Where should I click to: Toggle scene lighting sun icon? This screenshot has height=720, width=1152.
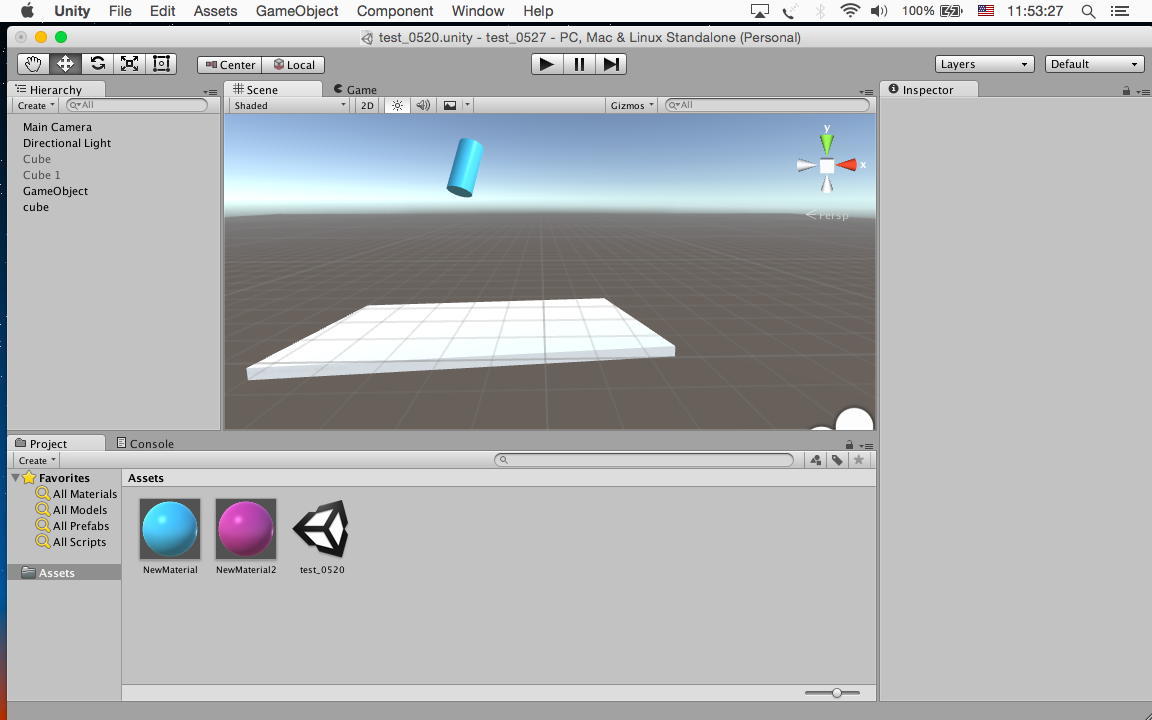tap(397, 105)
